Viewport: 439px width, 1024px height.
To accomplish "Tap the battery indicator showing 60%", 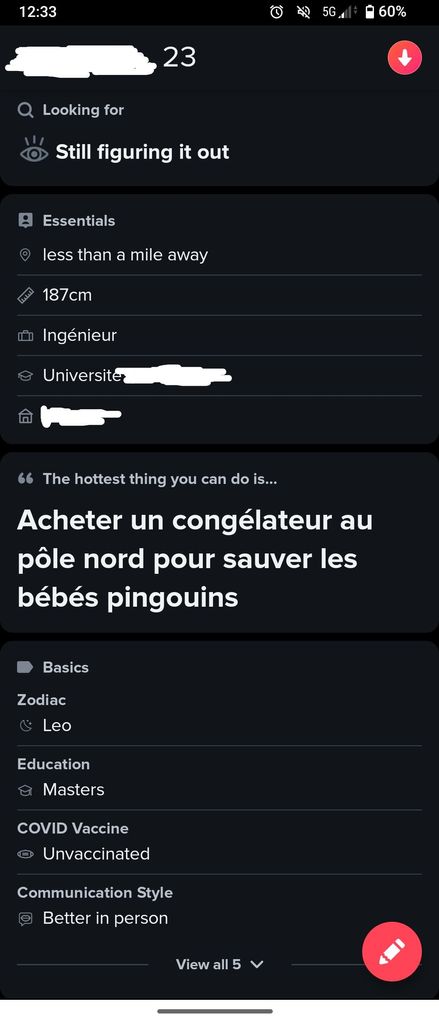I will (x=385, y=12).
